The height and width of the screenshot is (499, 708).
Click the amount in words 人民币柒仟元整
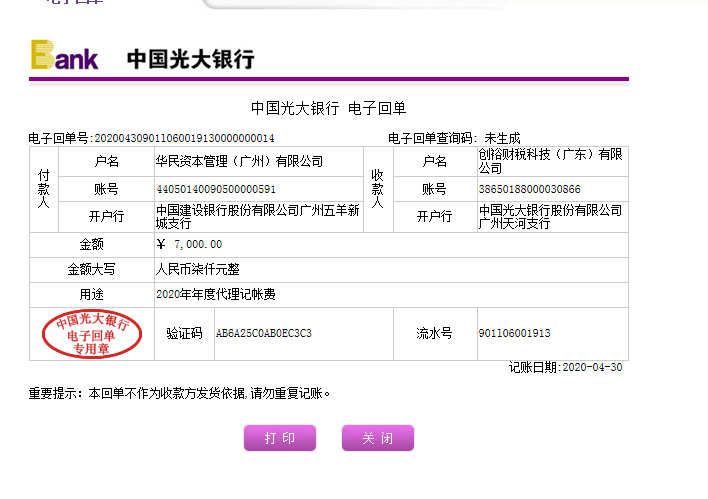click(x=197, y=270)
